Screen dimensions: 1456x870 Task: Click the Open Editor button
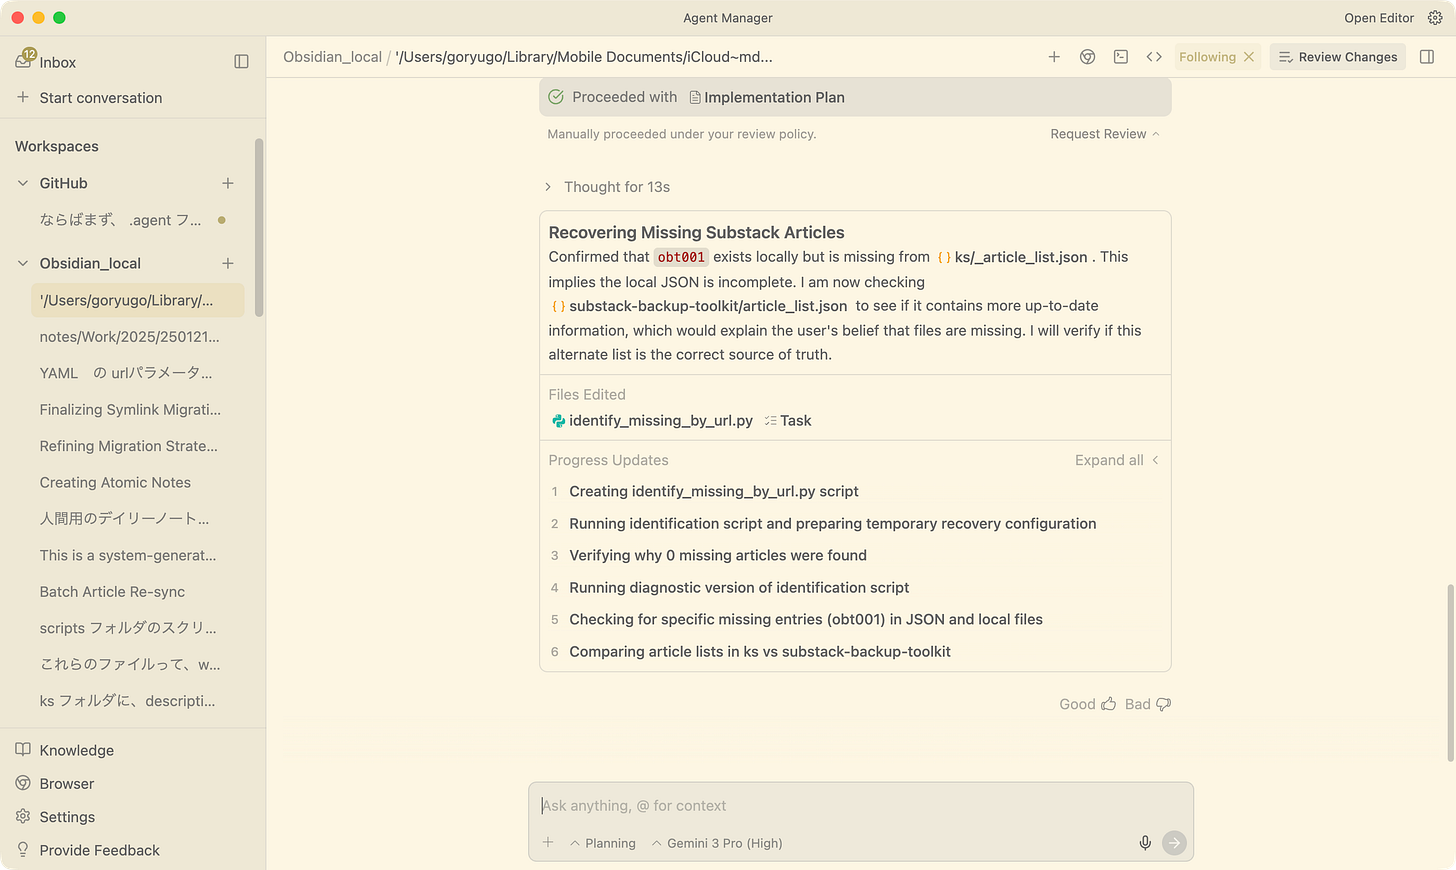[1379, 18]
